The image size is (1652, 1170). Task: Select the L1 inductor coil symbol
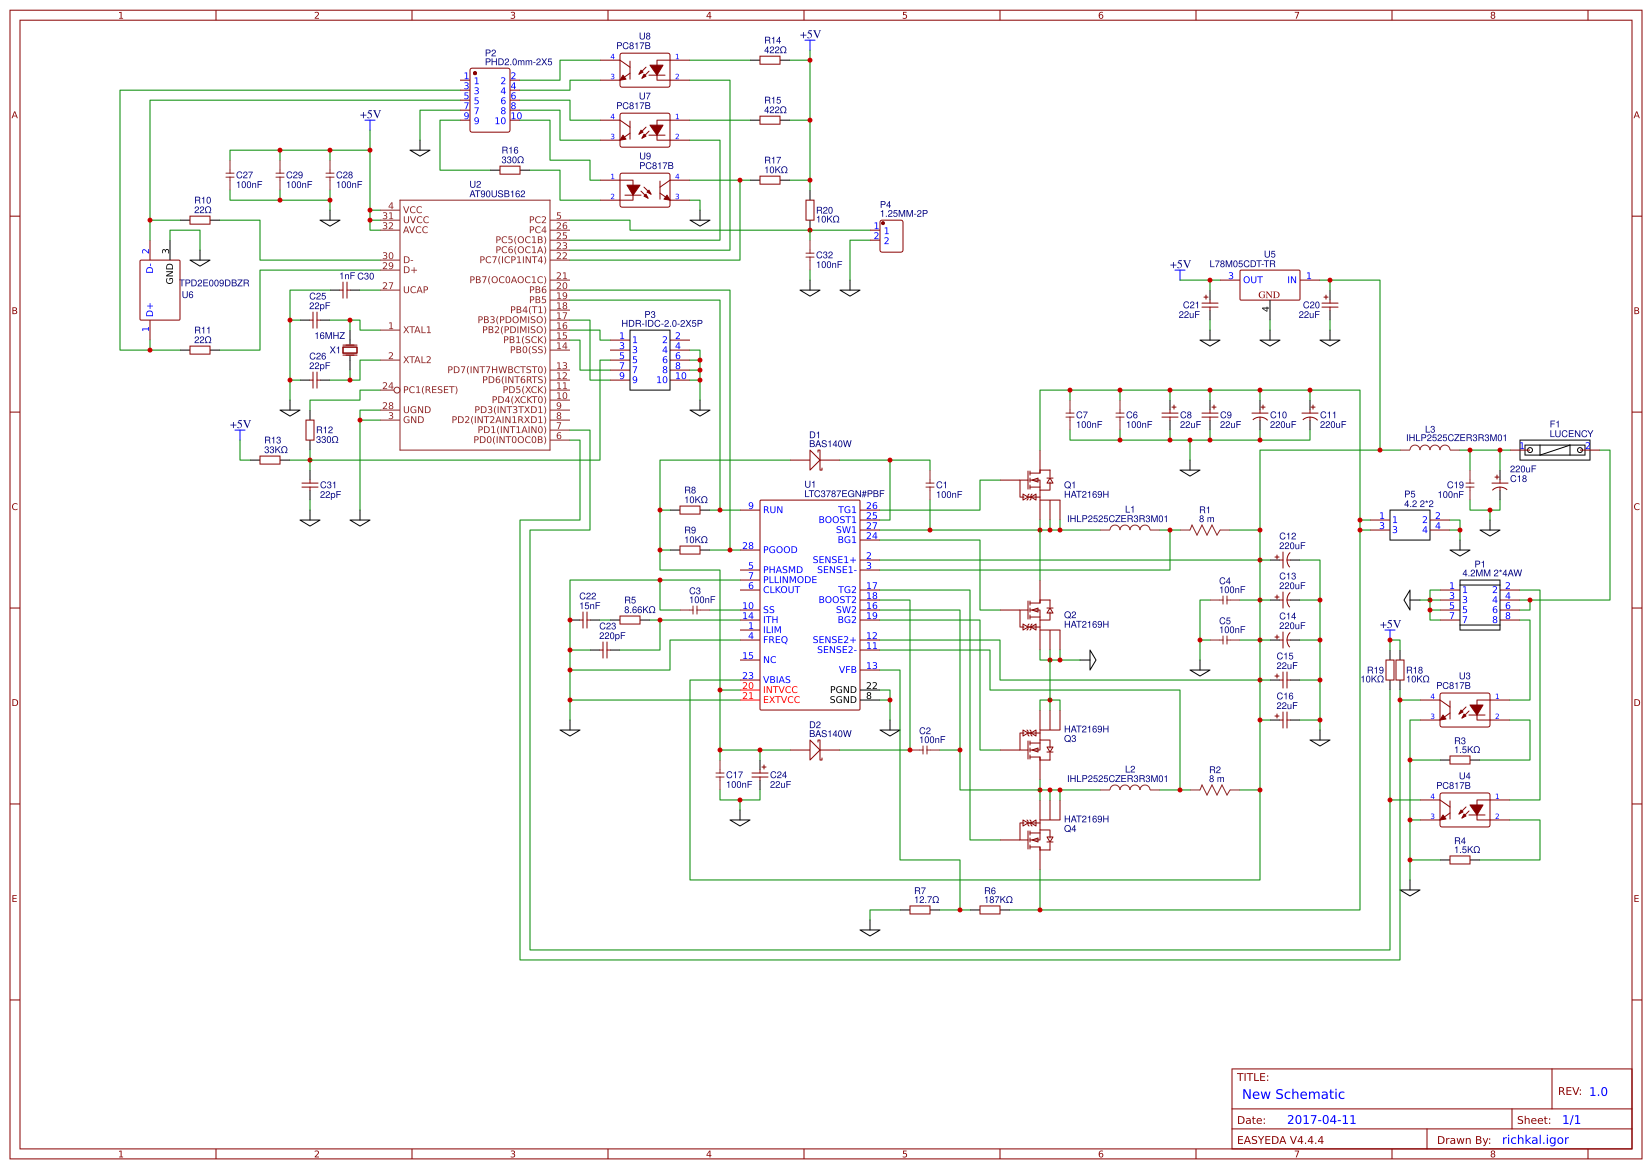click(1130, 528)
